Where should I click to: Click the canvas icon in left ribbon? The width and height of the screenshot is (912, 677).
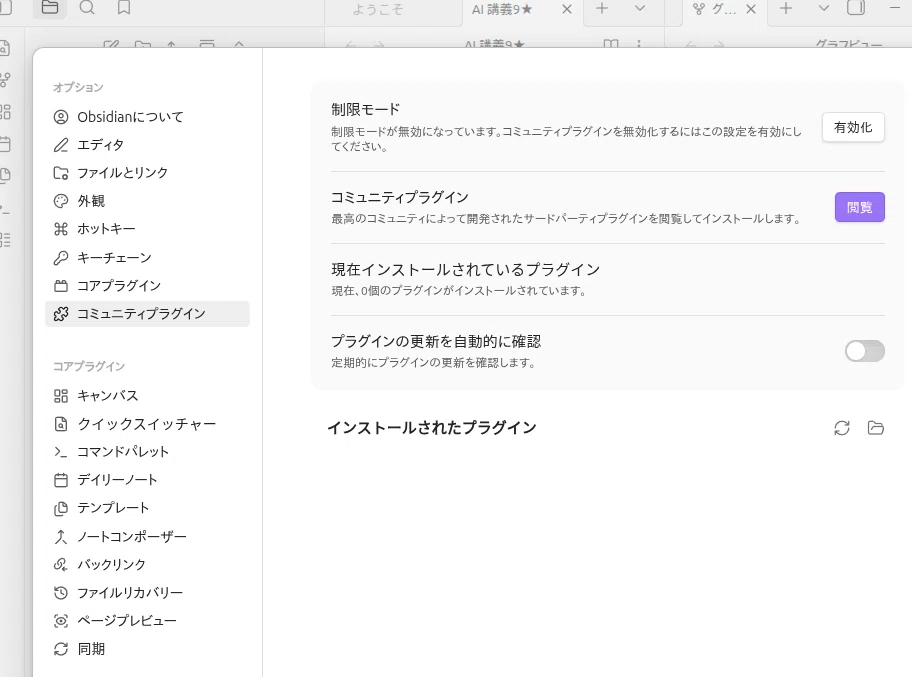click(5, 112)
